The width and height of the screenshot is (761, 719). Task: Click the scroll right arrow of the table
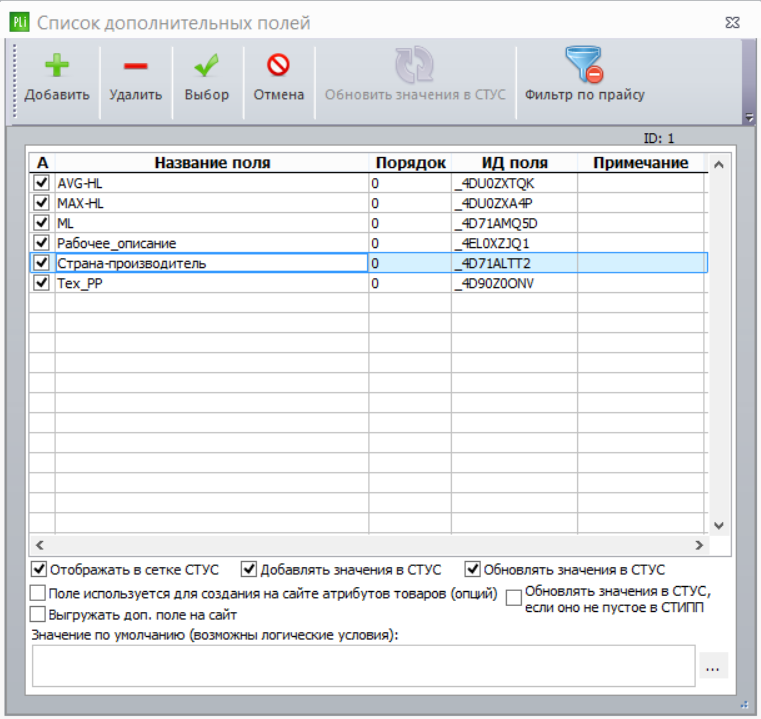(699, 545)
